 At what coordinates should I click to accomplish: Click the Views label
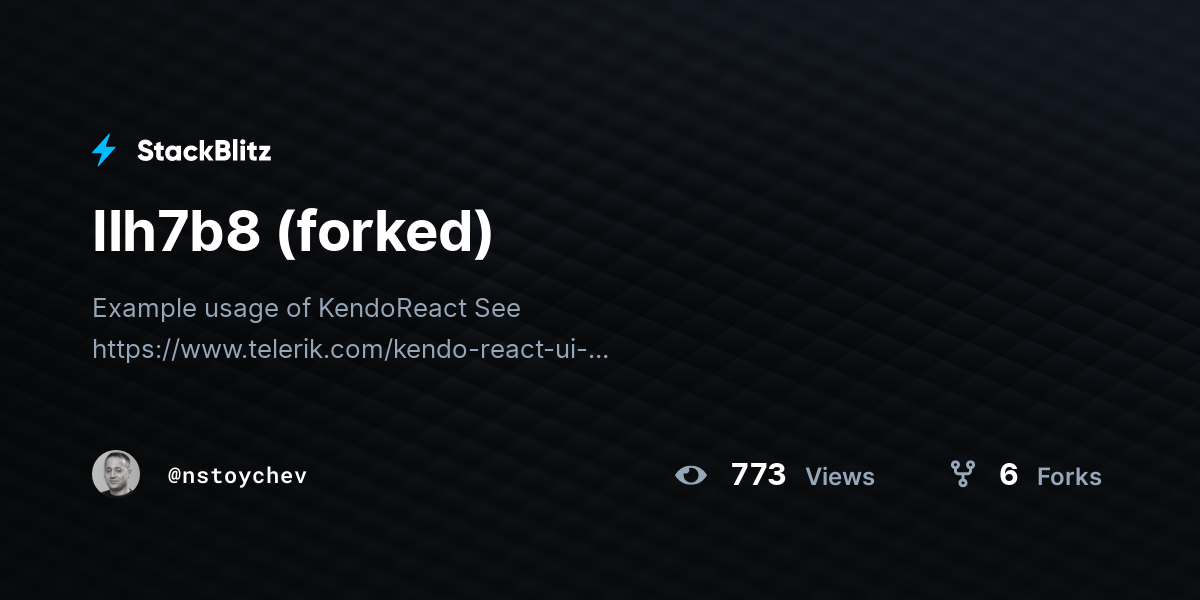(x=840, y=477)
